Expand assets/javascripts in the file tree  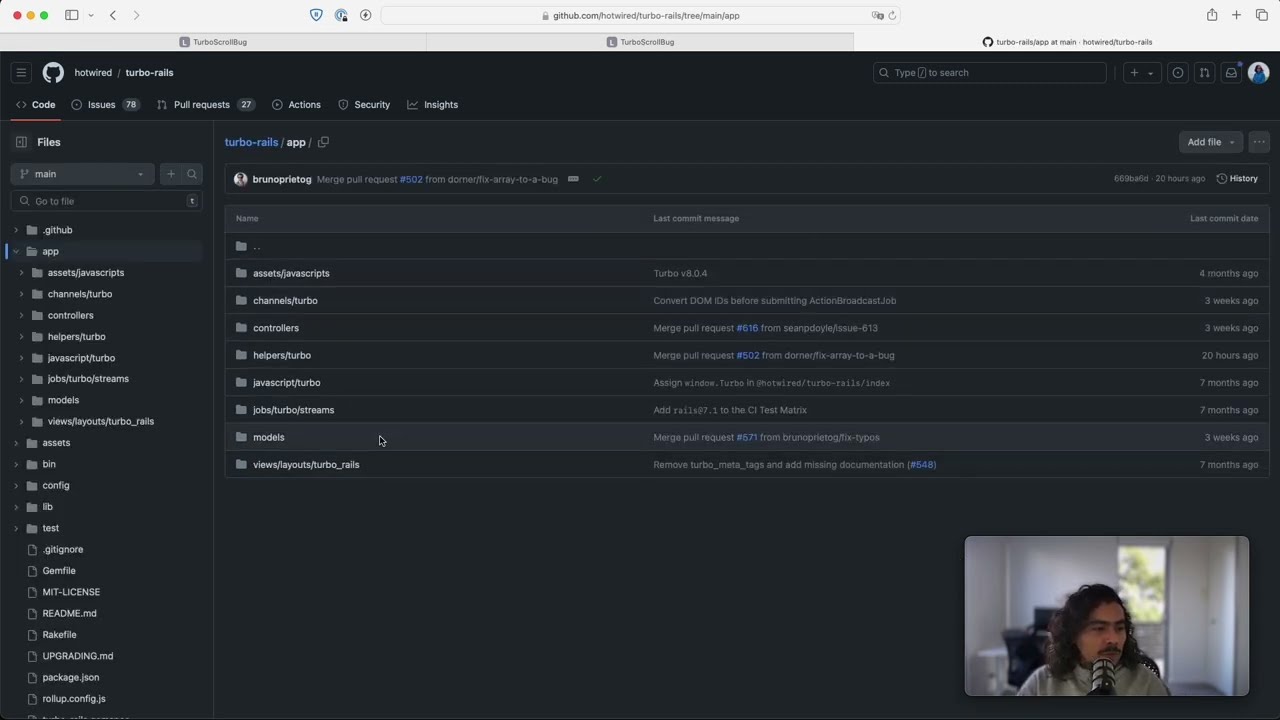pyautogui.click(x=22, y=273)
